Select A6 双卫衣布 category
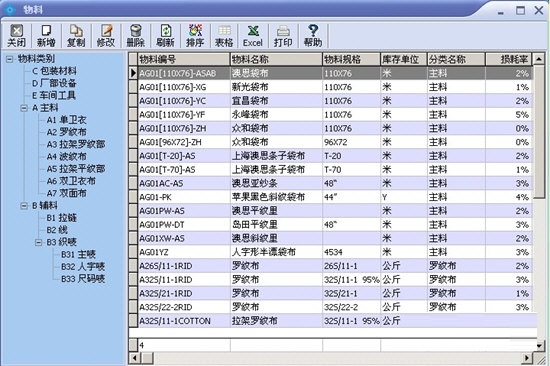This screenshot has height=366, width=550. coord(71,181)
